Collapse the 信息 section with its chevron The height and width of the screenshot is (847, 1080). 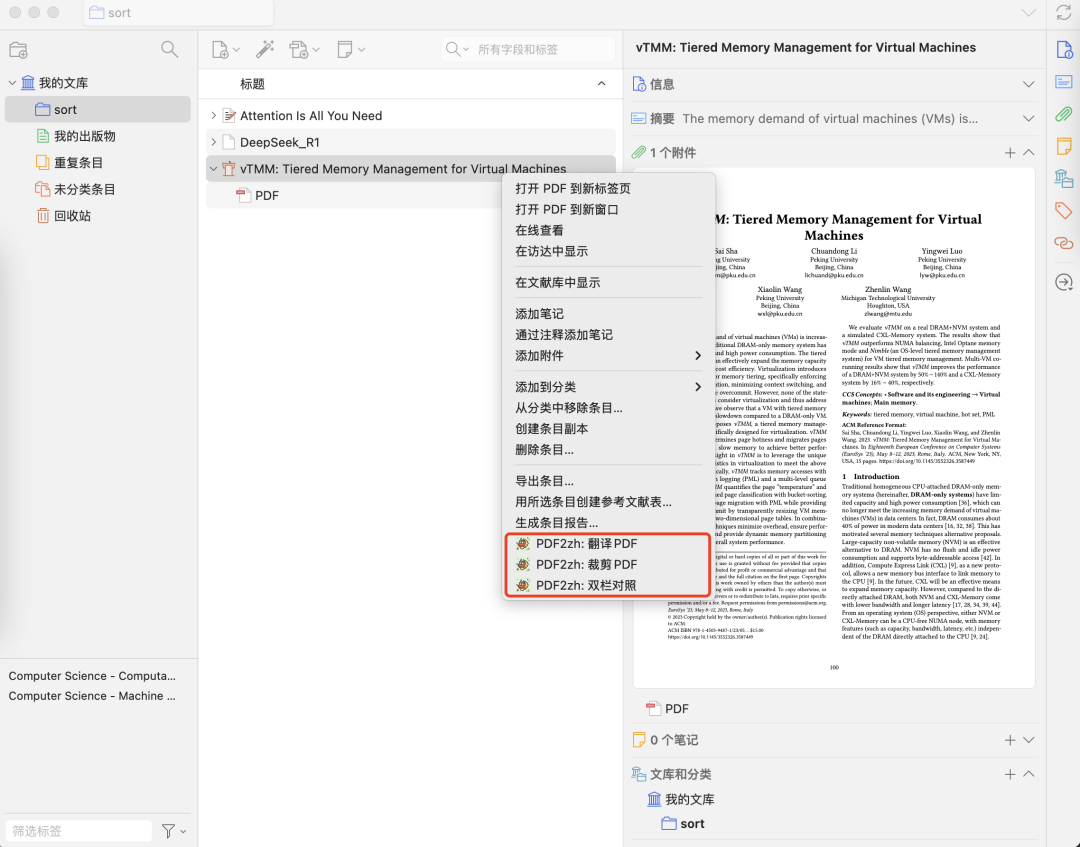(x=1028, y=83)
